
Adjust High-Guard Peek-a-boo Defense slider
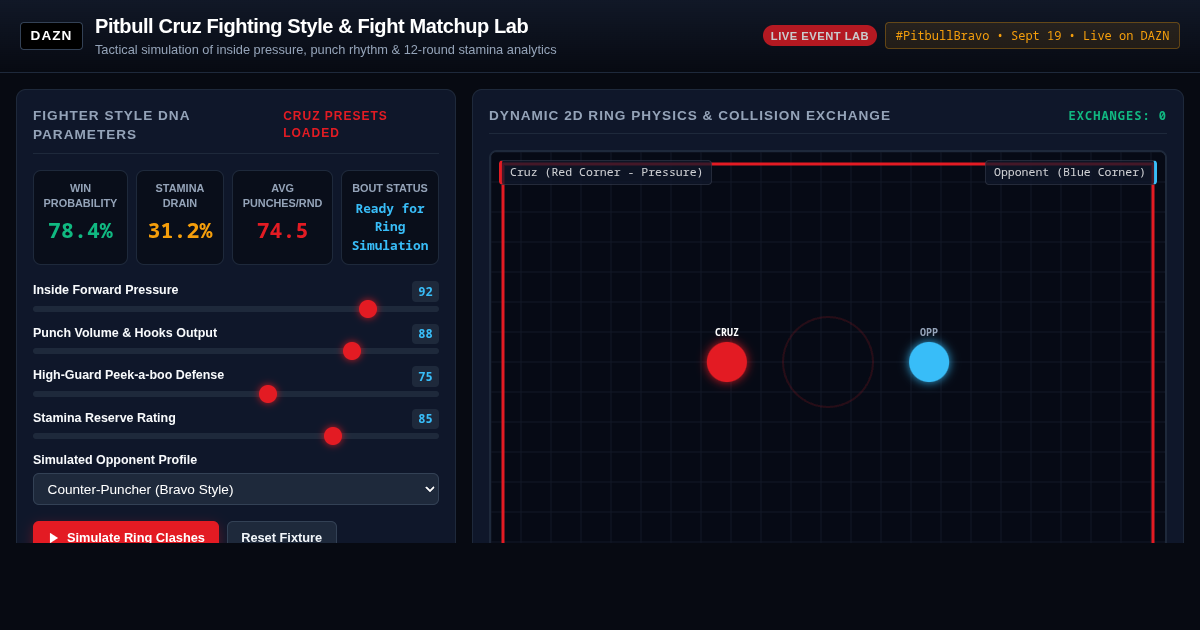(236, 394)
